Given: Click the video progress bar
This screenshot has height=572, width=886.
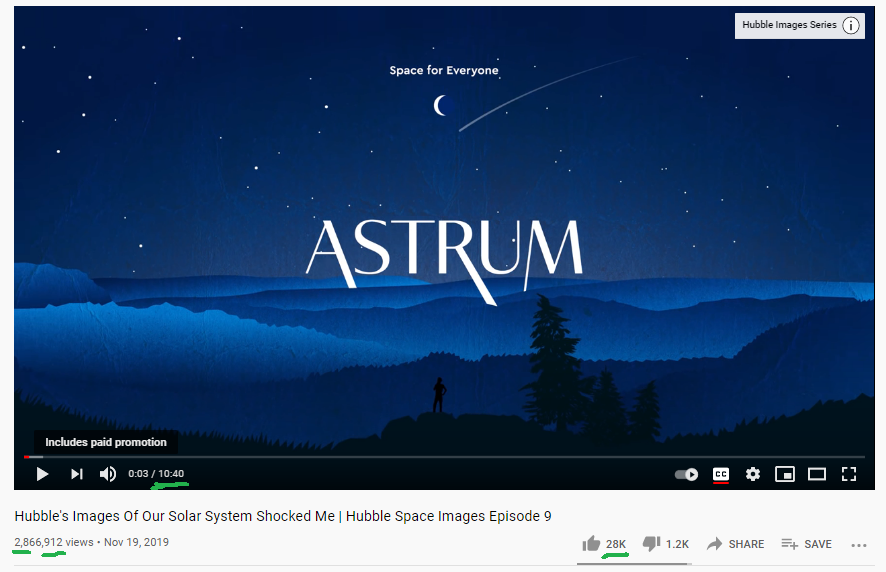Looking at the screenshot, I should click(x=444, y=456).
